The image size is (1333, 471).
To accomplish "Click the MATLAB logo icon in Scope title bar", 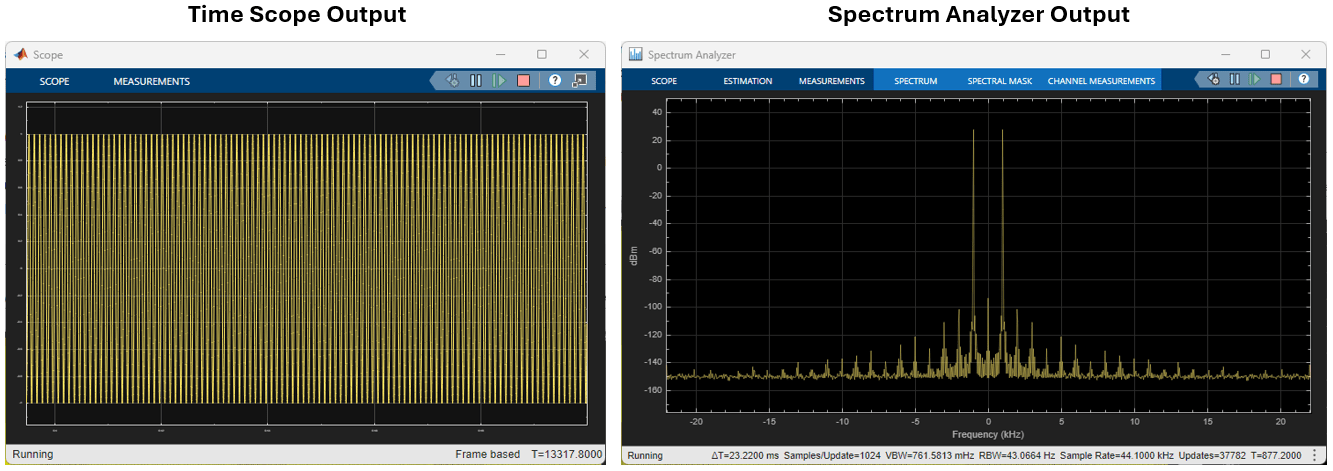I will pos(20,54).
